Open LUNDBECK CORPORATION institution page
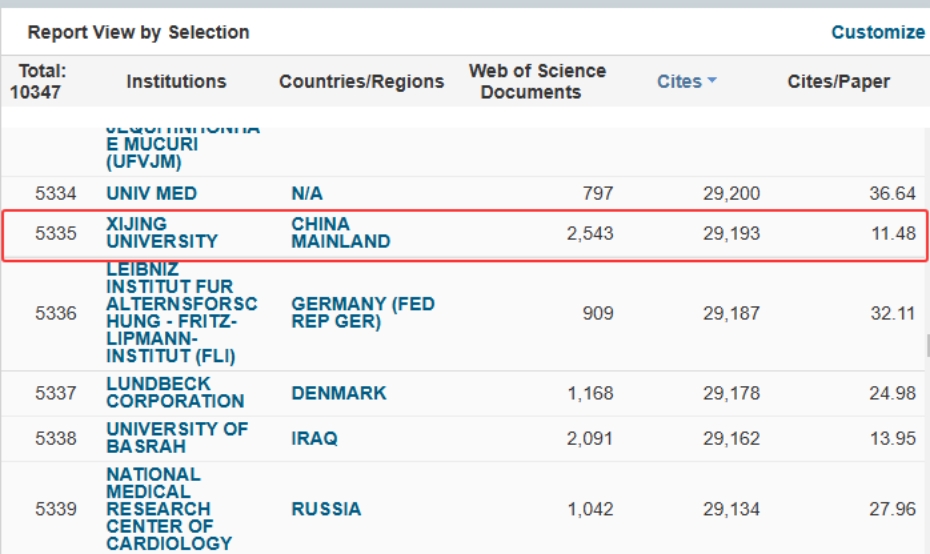This screenshot has height=554, width=930. pyautogui.click(x=175, y=392)
